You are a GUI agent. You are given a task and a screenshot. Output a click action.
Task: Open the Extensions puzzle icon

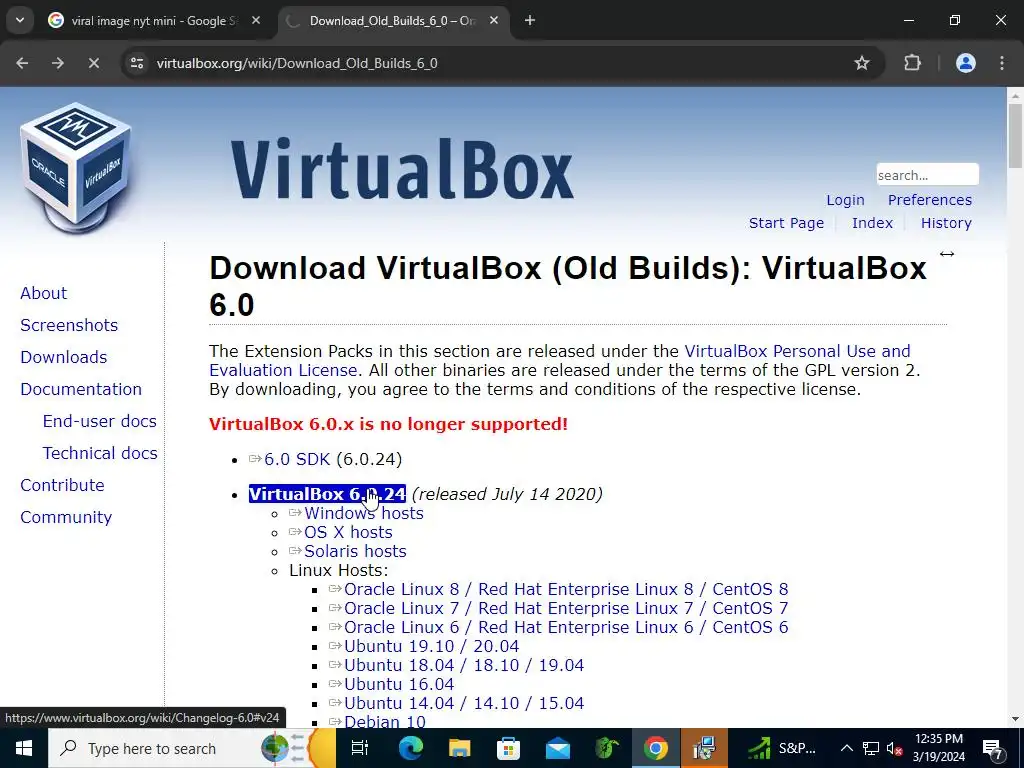(912, 63)
